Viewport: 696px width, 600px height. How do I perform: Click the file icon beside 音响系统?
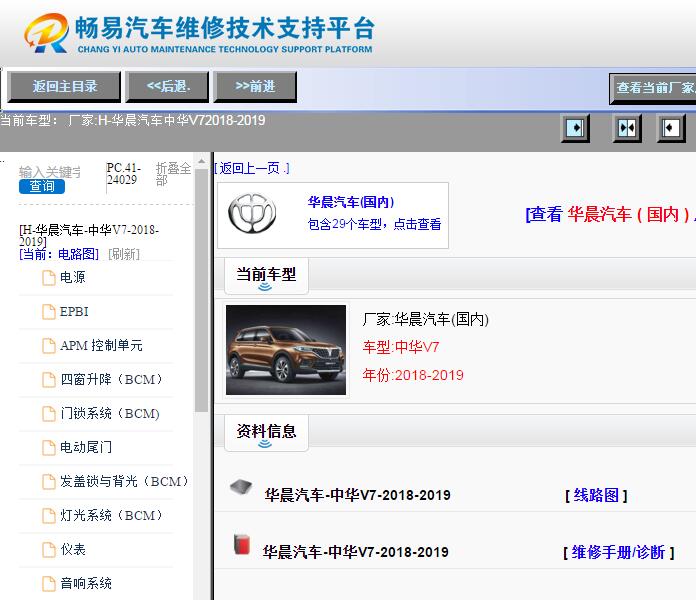[x=48, y=584]
